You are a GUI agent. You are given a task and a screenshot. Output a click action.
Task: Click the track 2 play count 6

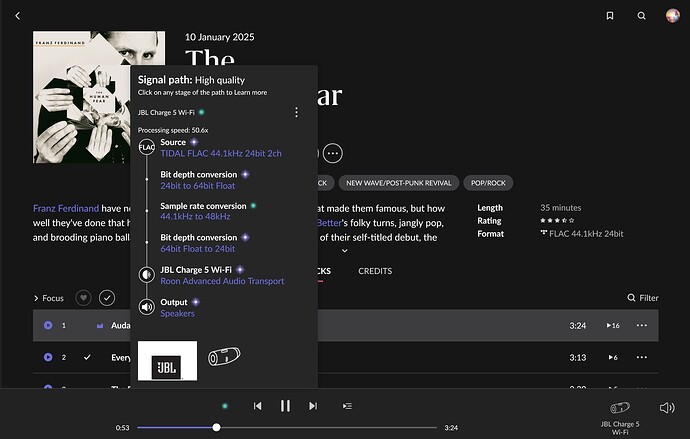point(613,357)
